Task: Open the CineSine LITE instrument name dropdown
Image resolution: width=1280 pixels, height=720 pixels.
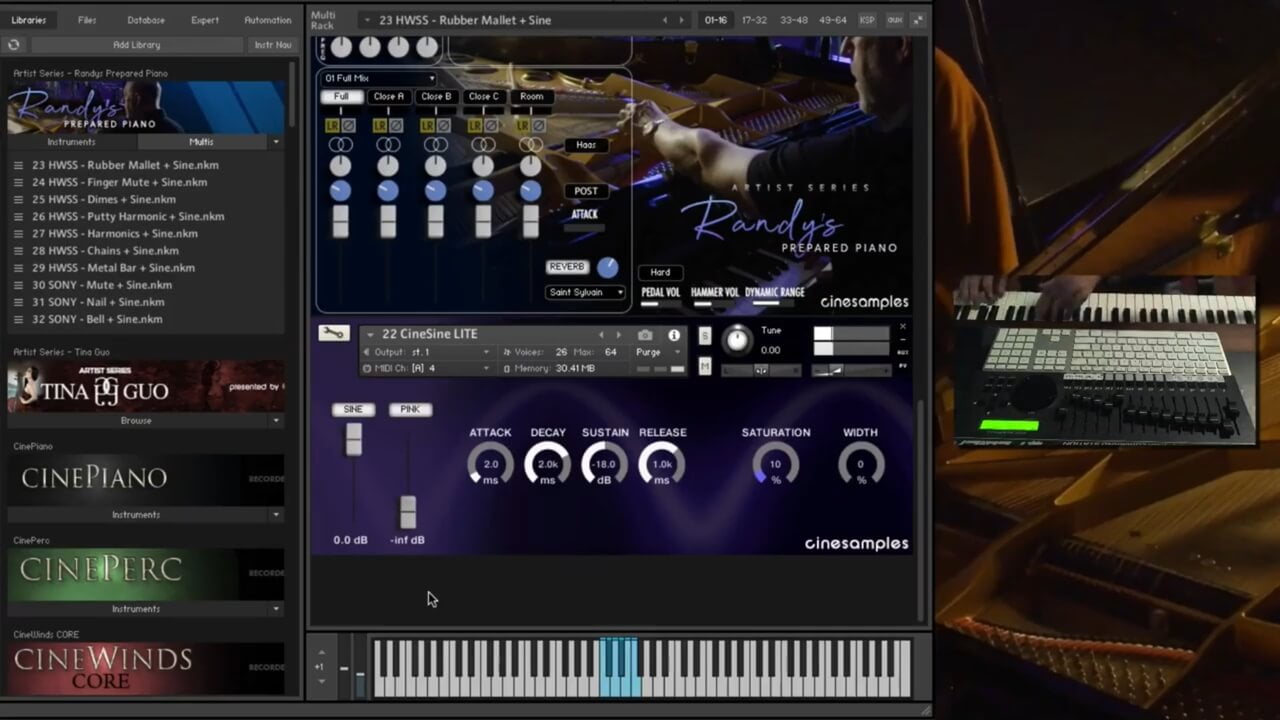Action: [370, 335]
